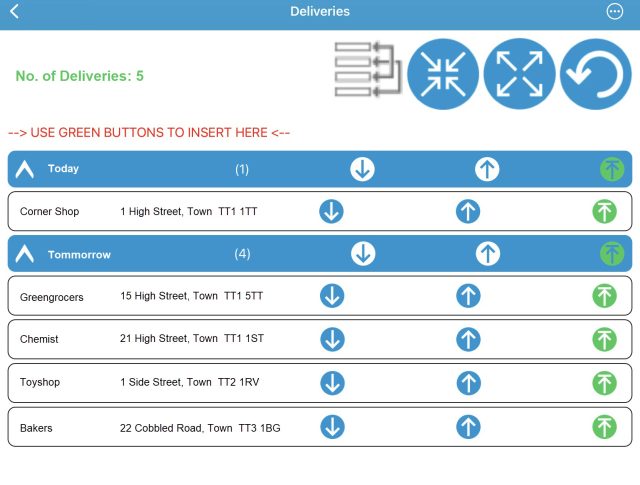Image resolution: width=640 pixels, height=485 pixels.
Task: Move Toyshop delivery down
Action: [x=332, y=383]
